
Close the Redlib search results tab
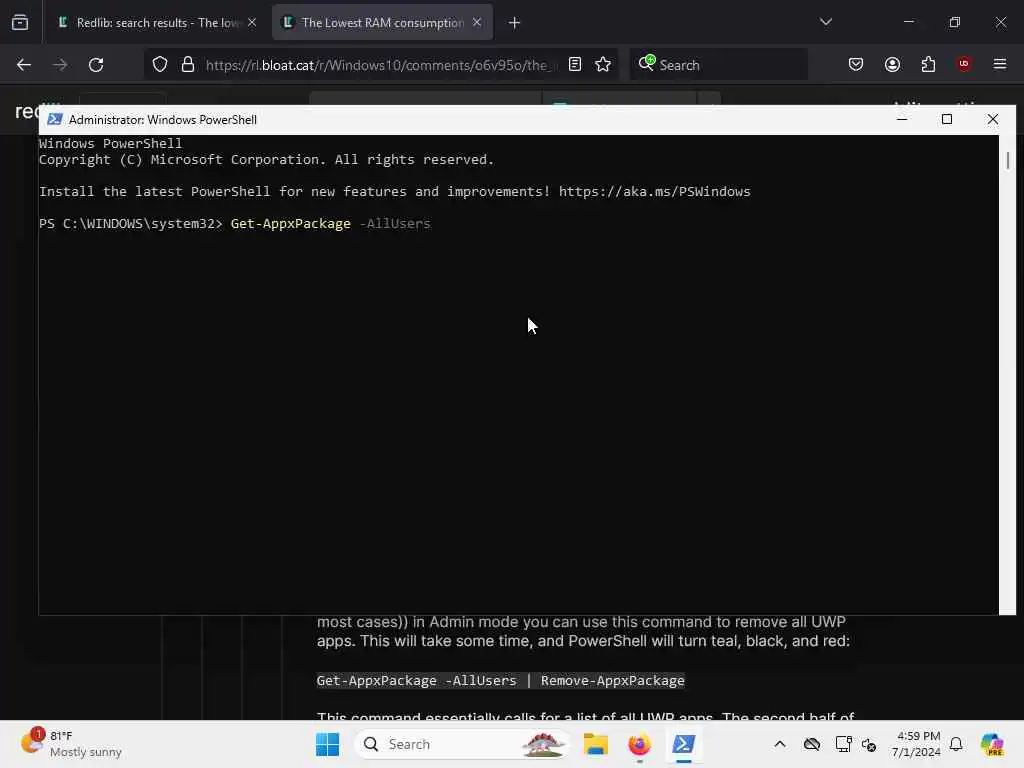point(252,23)
